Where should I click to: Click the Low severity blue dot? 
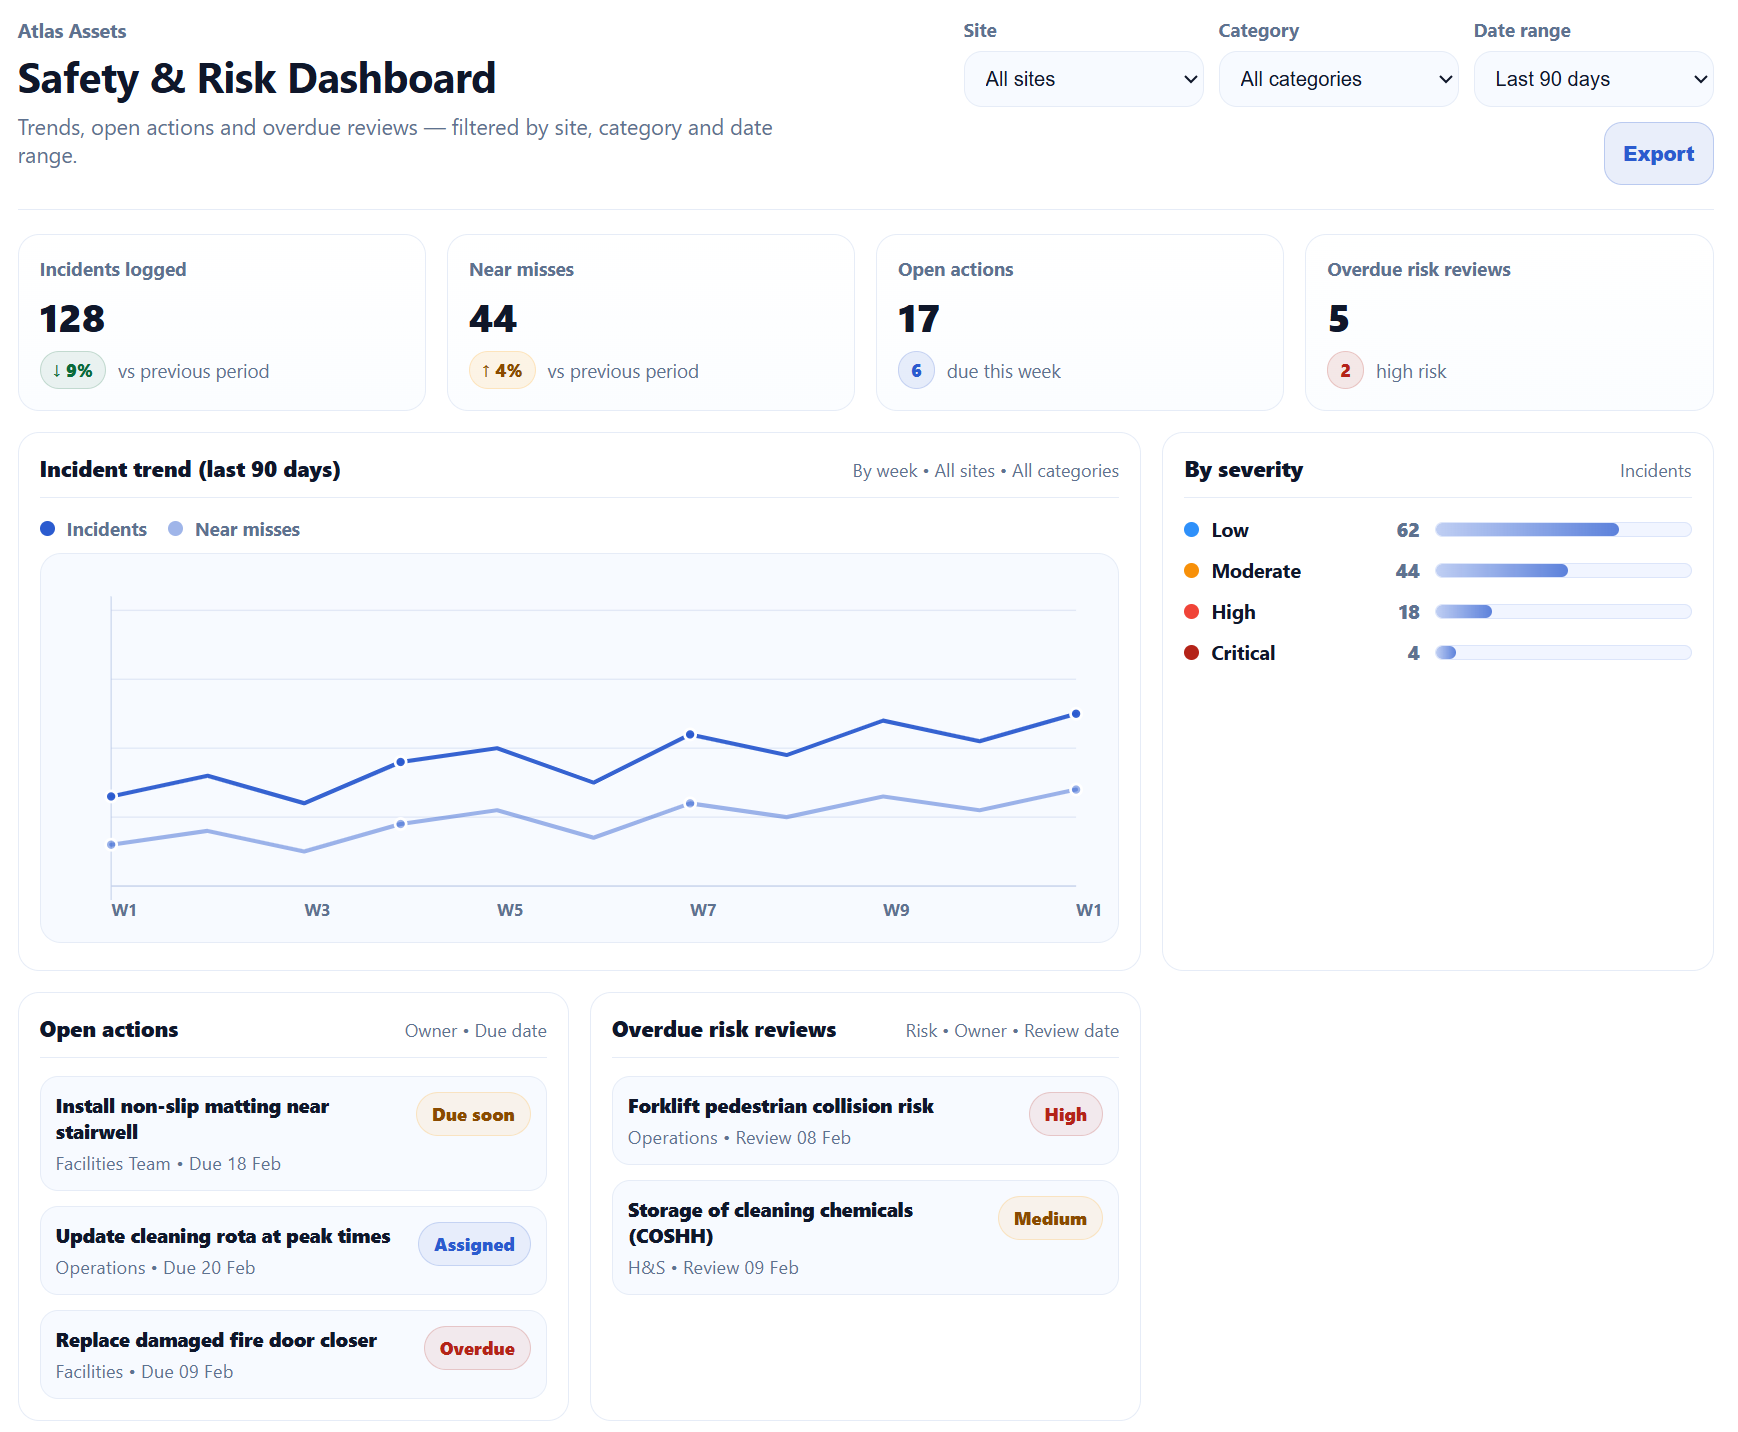[x=1191, y=530]
